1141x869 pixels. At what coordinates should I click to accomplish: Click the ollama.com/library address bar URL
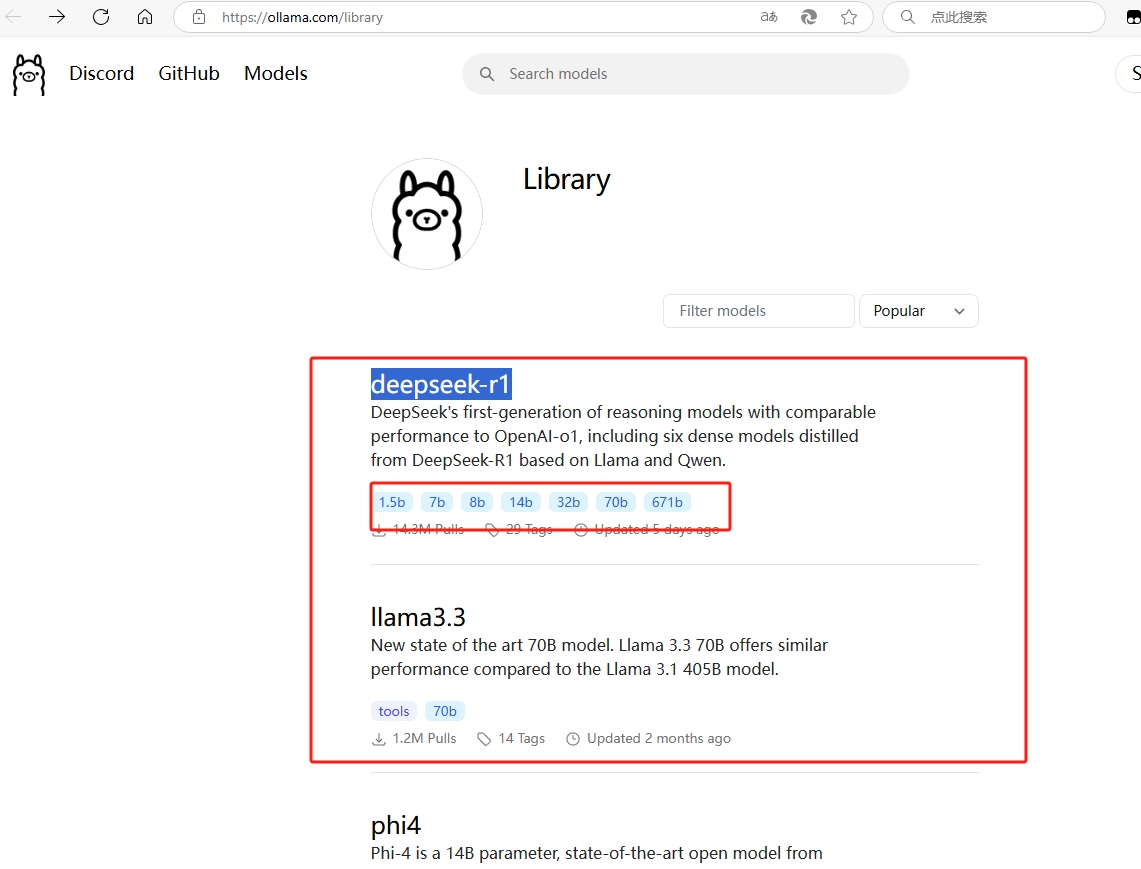coord(303,17)
